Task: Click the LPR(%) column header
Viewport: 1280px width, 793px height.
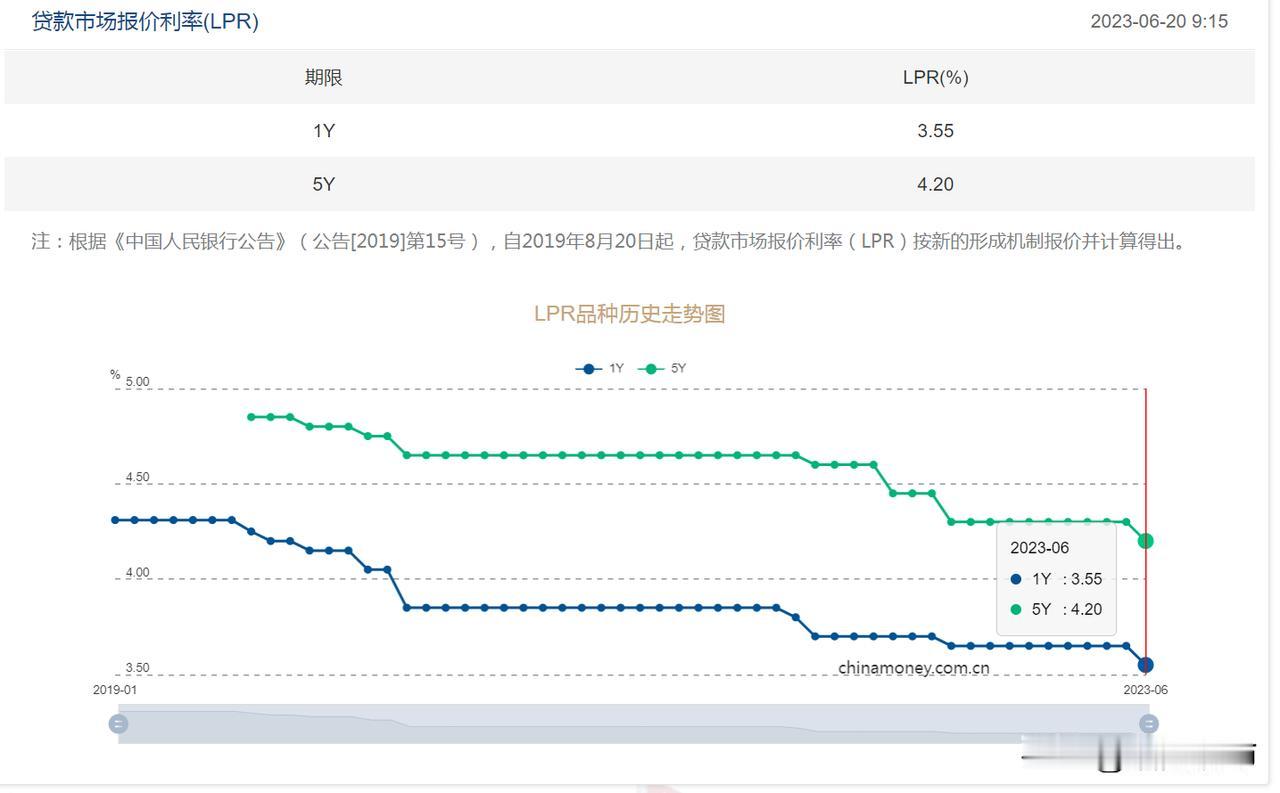Action: click(935, 77)
